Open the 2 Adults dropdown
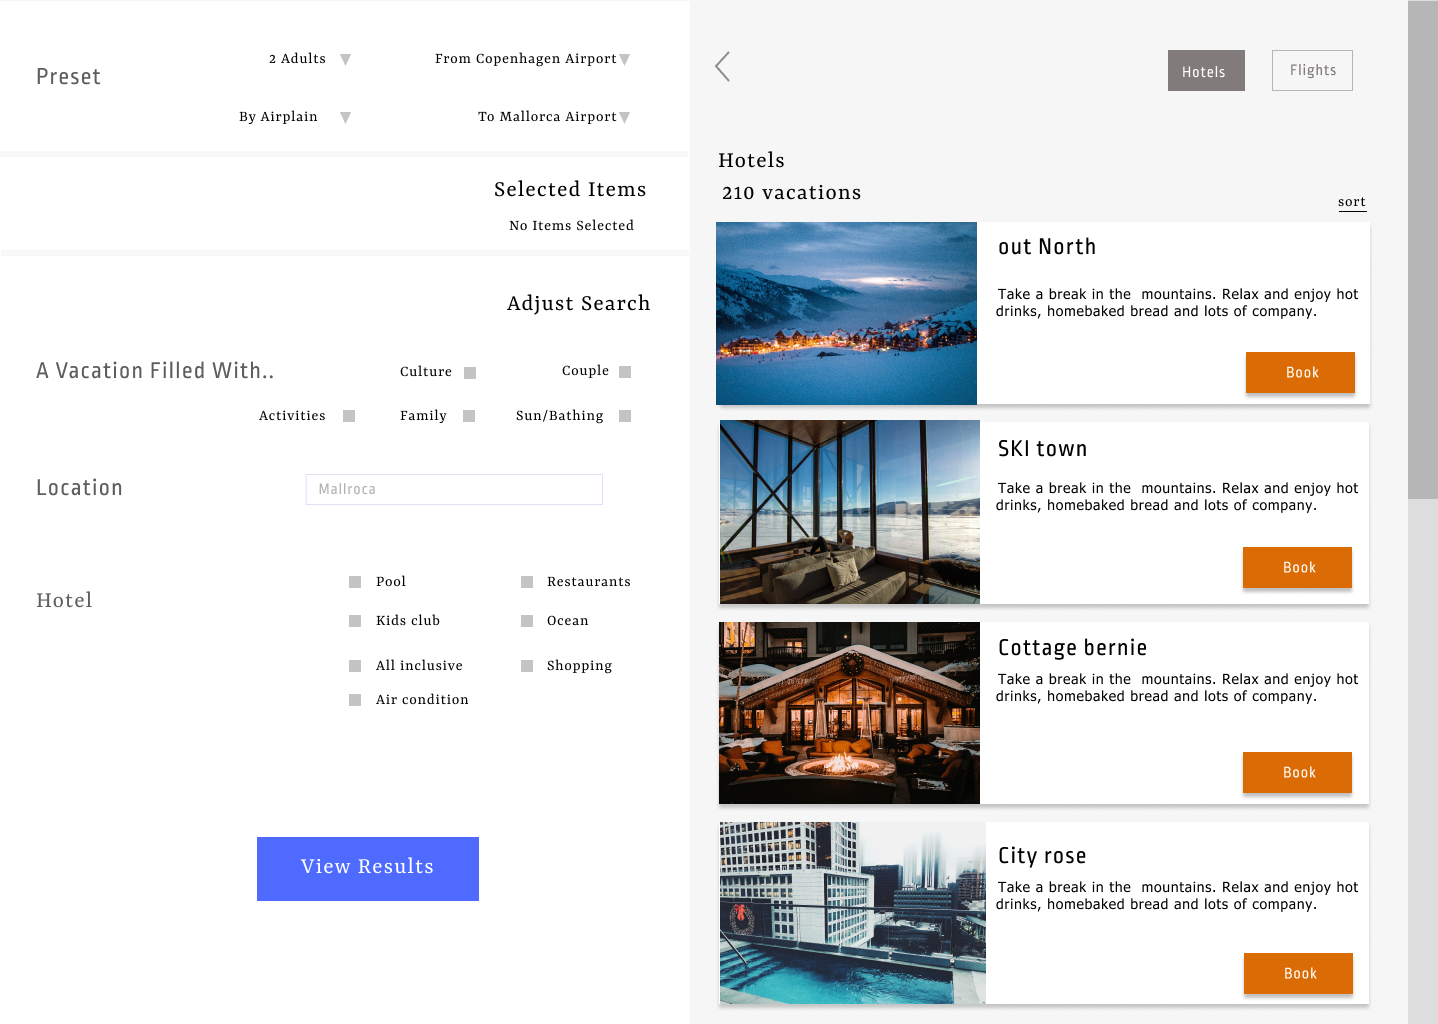Image resolution: width=1438 pixels, height=1024 pixels. click(x=345, y=60)
